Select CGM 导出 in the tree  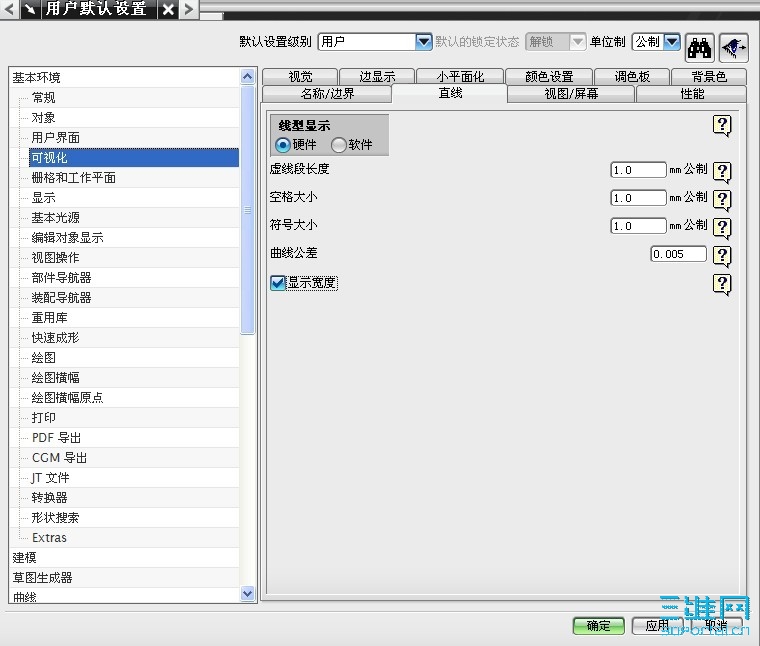pyautogui.click(x=59, y=457)
